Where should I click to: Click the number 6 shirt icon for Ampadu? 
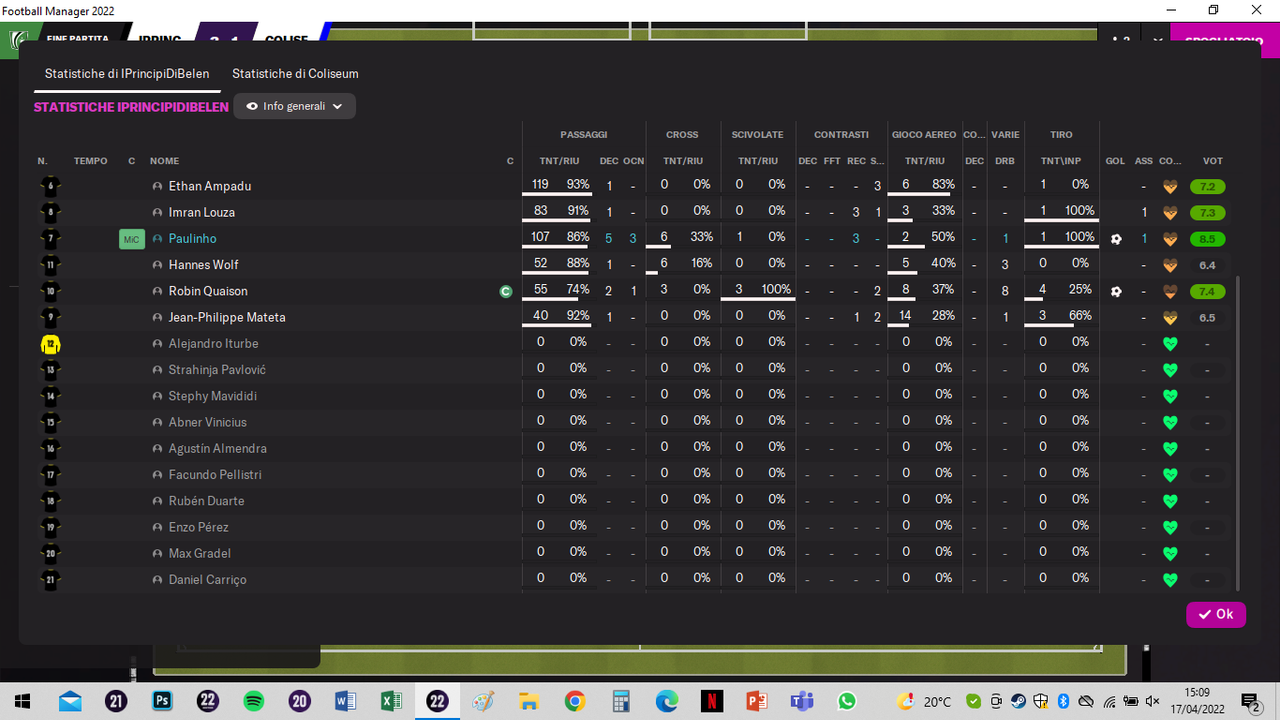pyautogui.click(x=50, y=186)
